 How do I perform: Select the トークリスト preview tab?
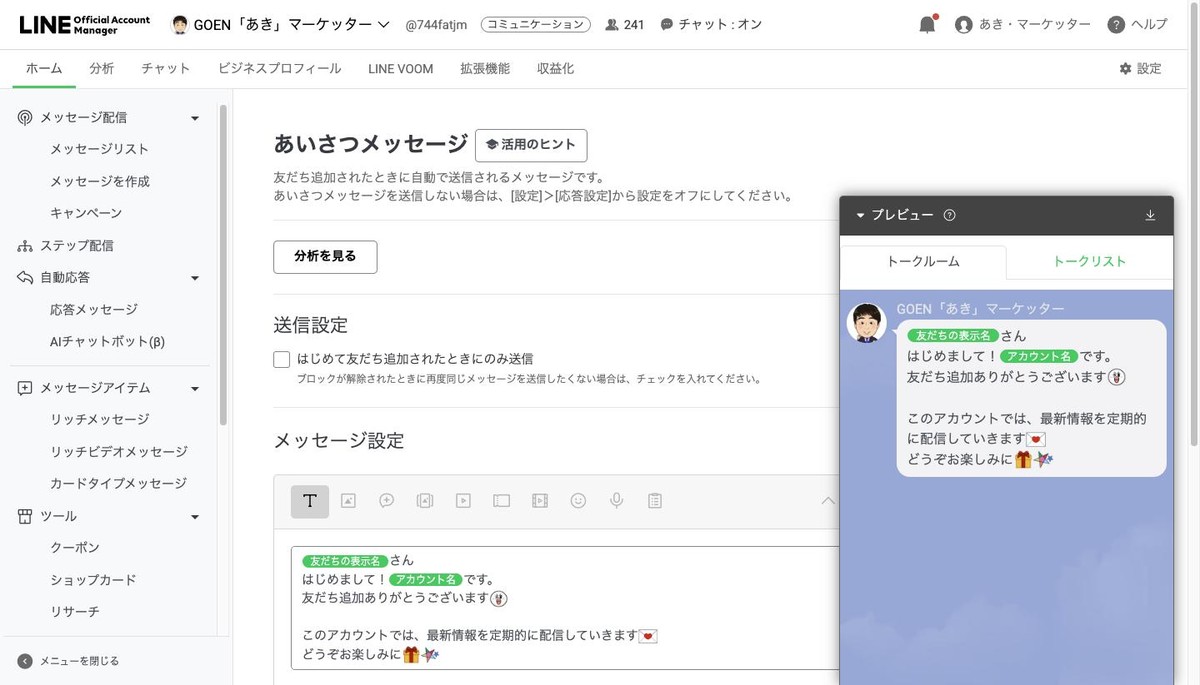tap(1089, 262)
